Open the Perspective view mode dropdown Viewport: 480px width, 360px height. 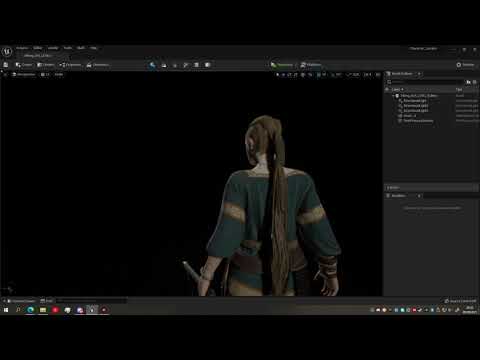24,74
